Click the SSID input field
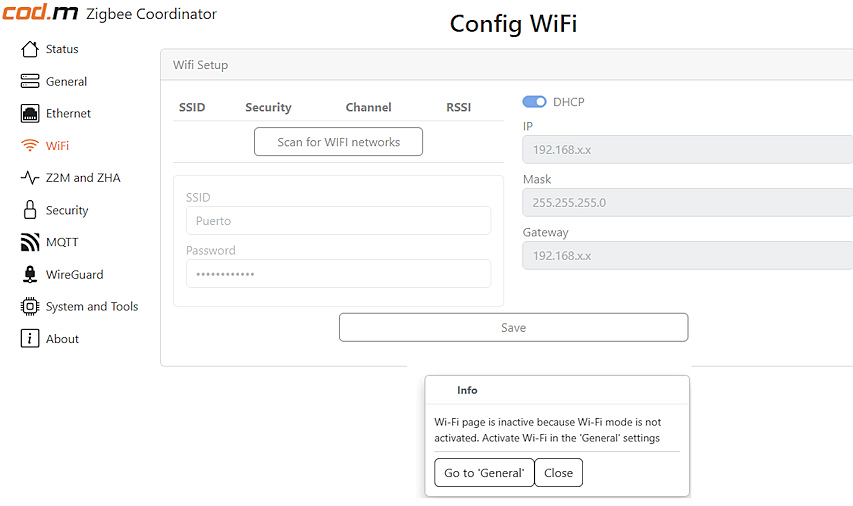This screenshot has width=853, height=506. 338,221
